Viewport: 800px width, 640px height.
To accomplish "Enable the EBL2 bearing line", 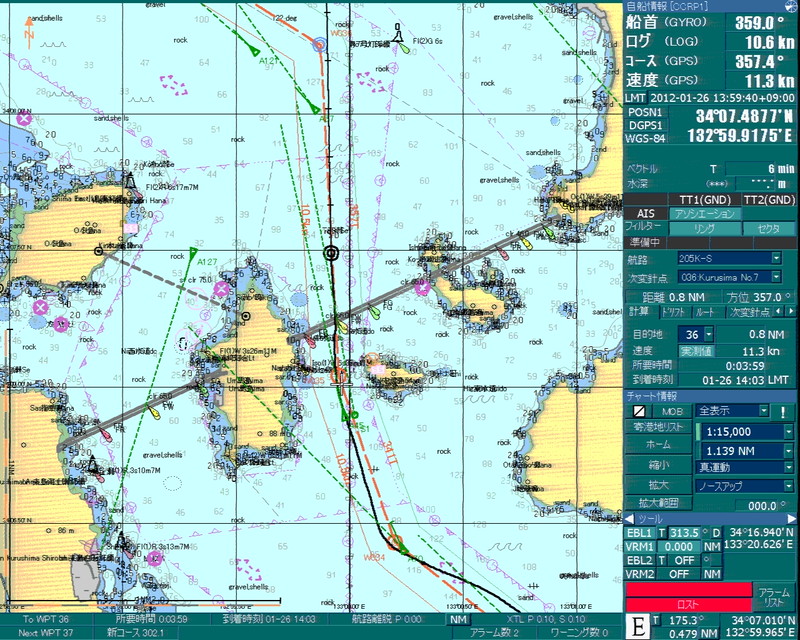I will pyautogui.click(x=640, y=560).
